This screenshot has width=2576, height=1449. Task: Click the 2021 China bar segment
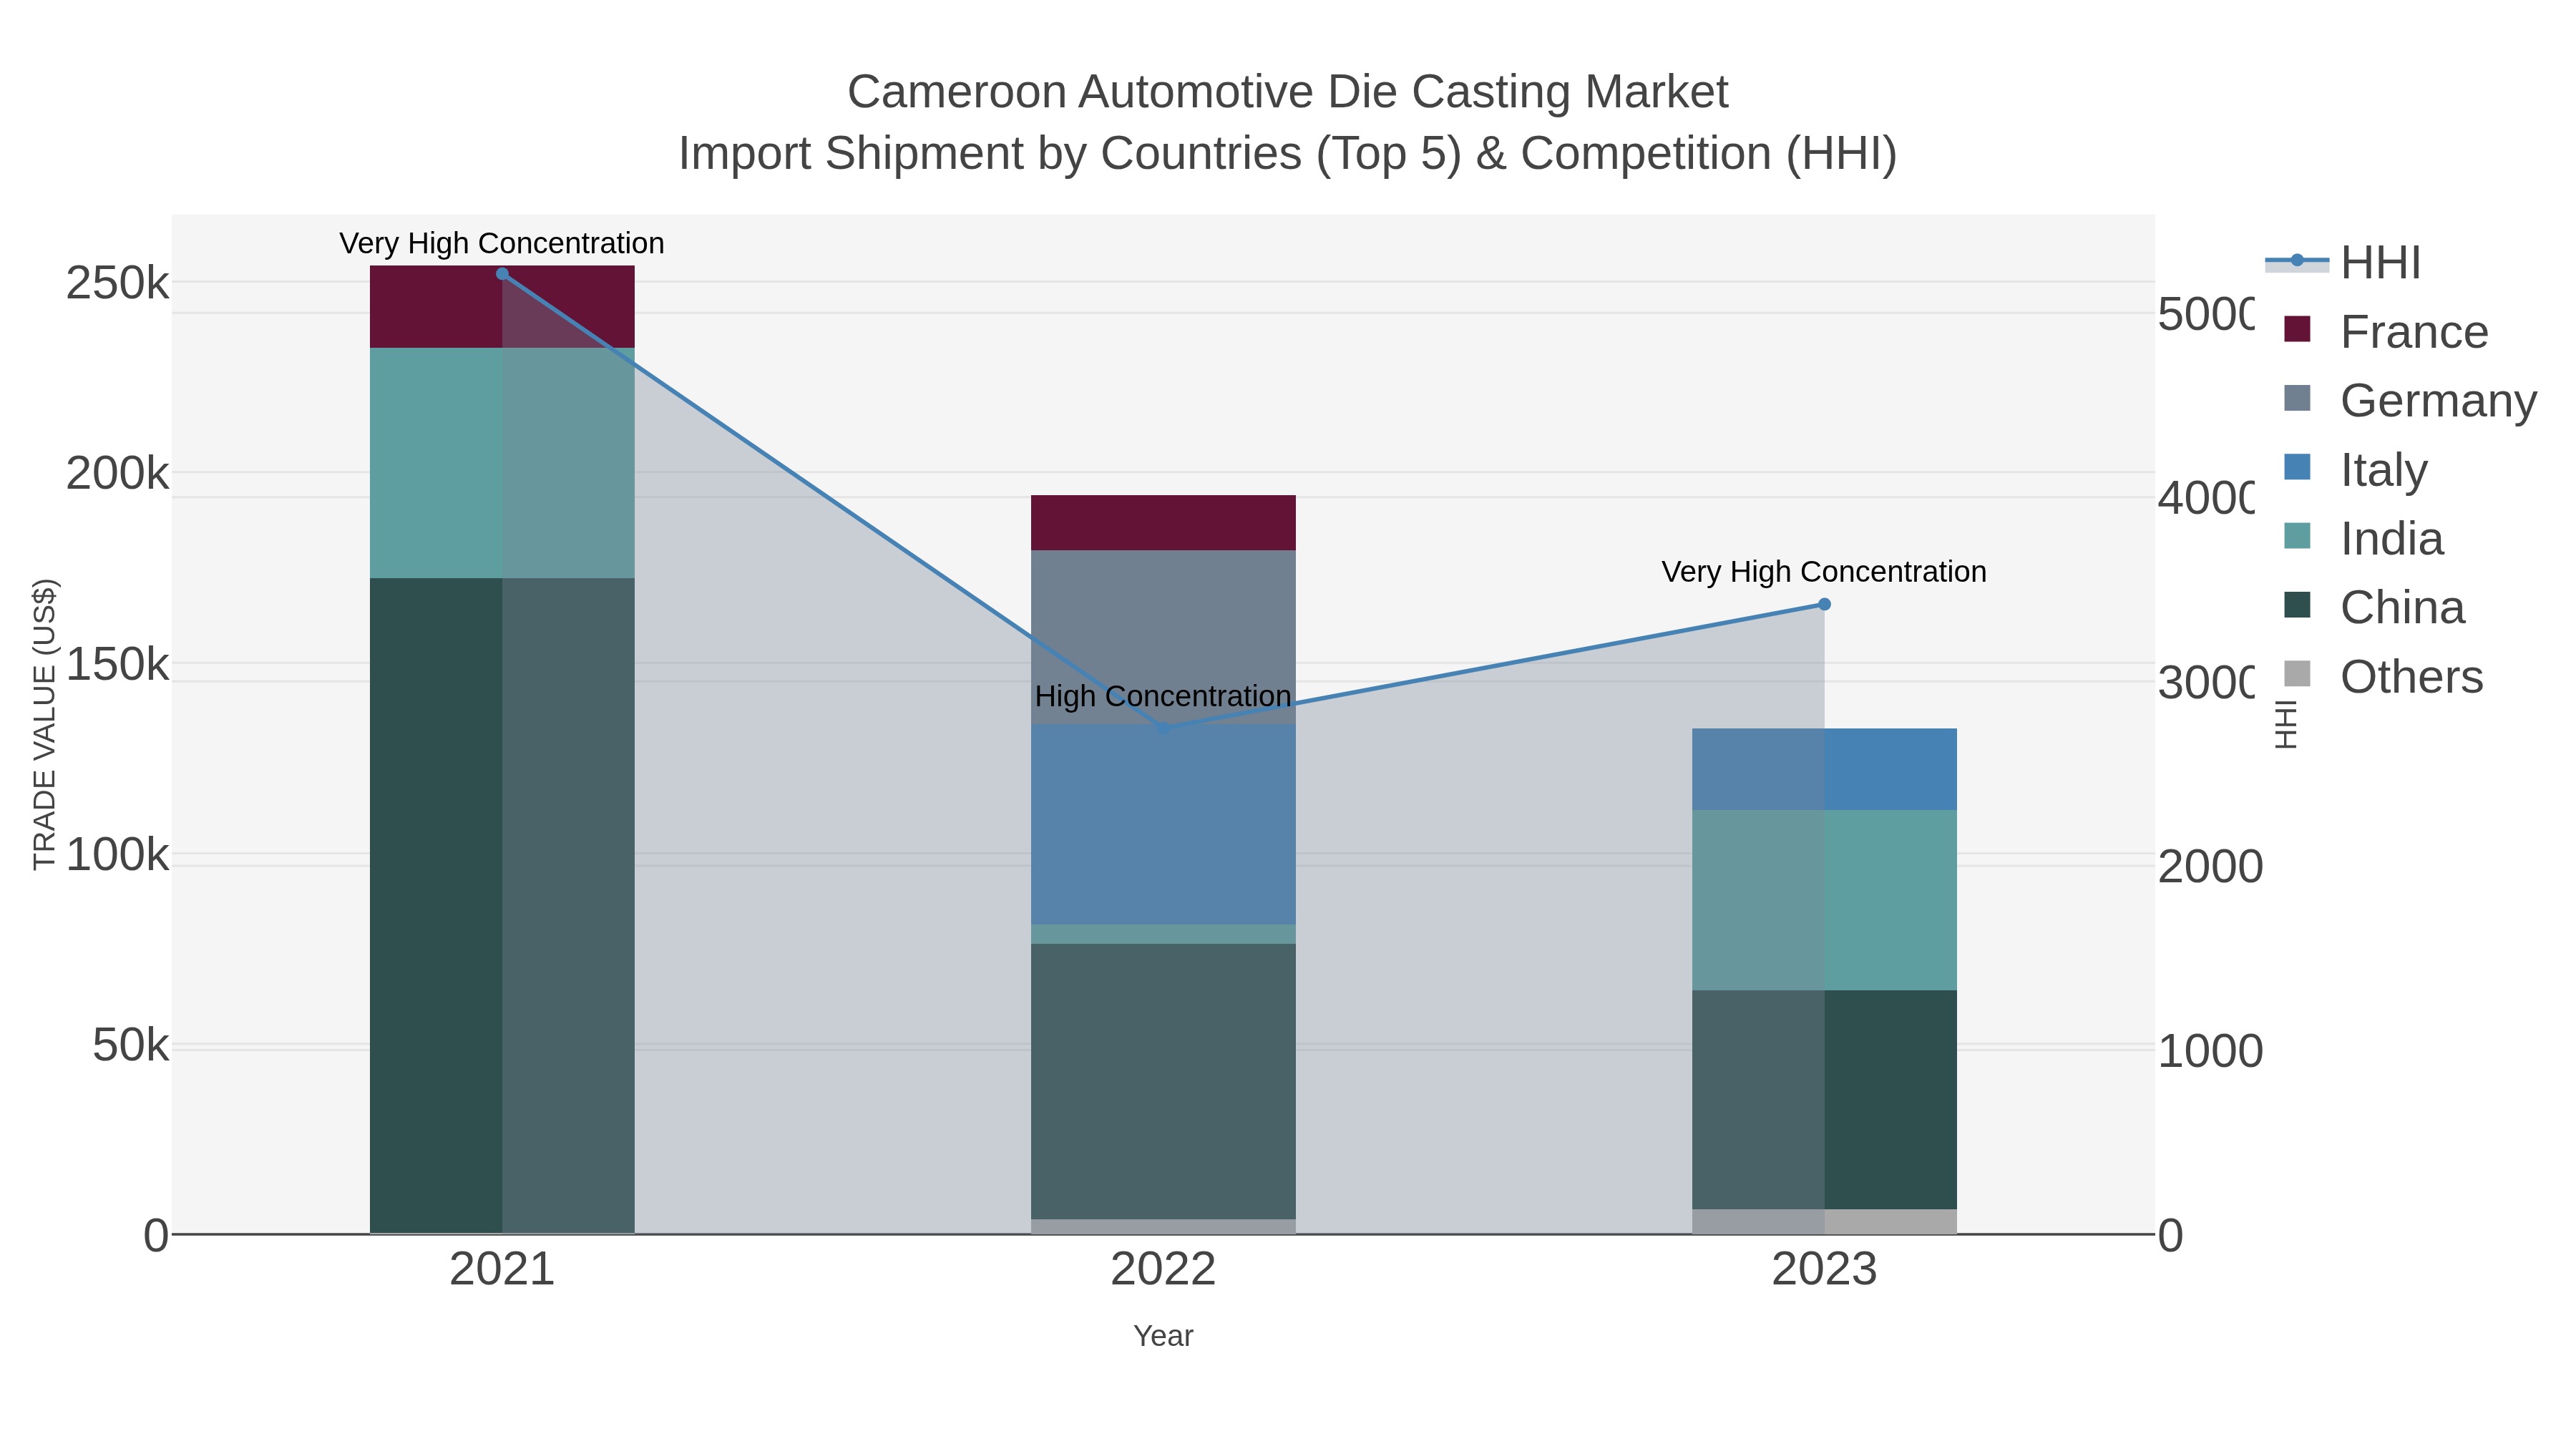tap(502, 906)
